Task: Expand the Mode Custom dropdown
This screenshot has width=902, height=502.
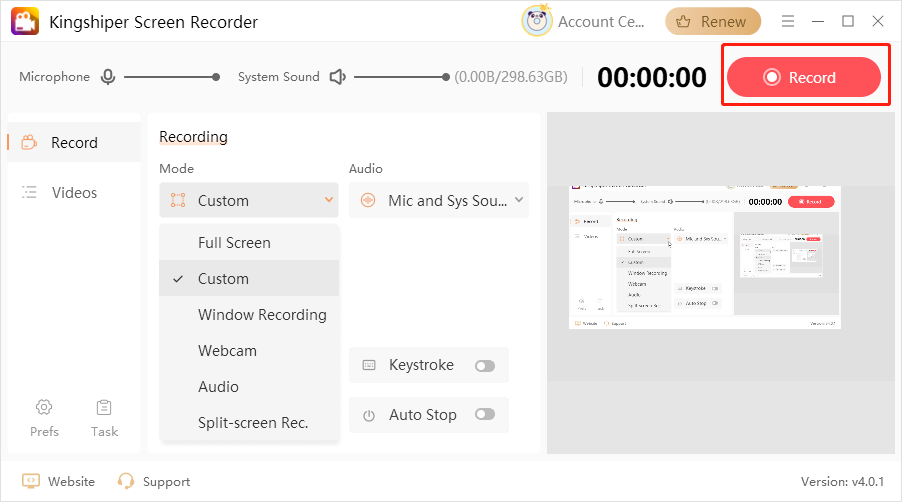Action: [x=249, y=200]
